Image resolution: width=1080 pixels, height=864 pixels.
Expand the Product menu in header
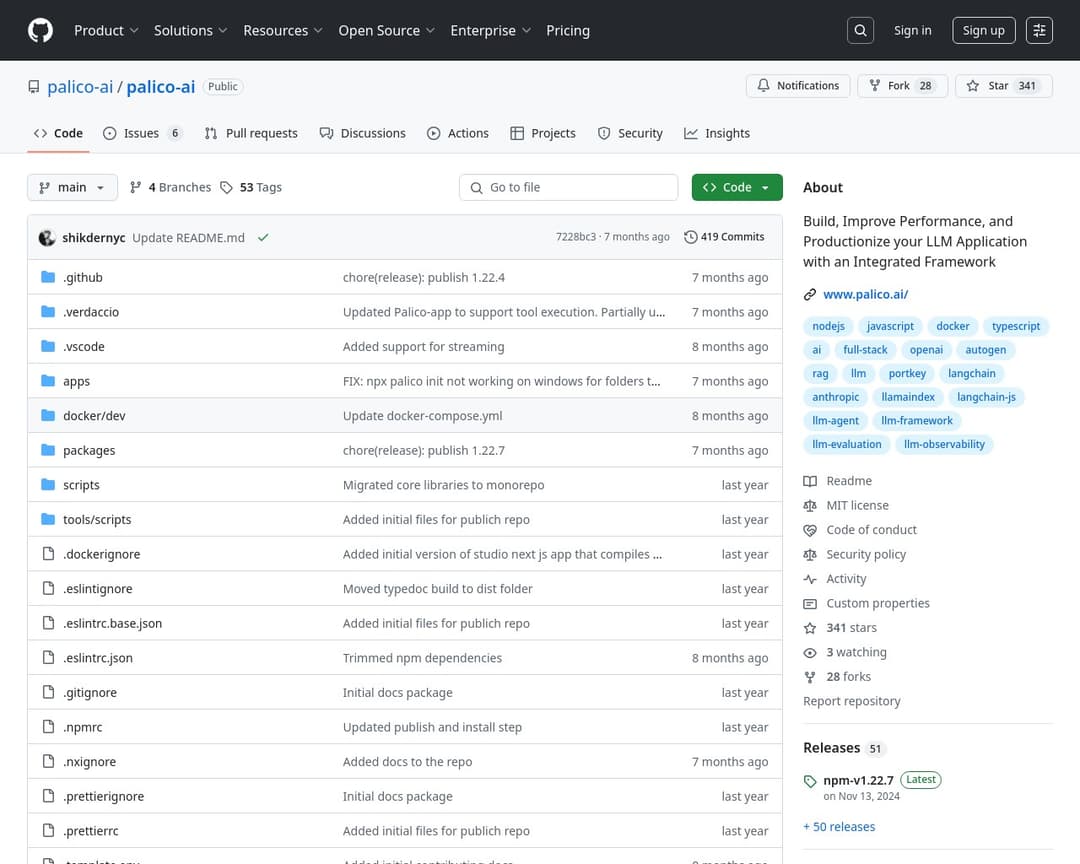tap(106, 30)
